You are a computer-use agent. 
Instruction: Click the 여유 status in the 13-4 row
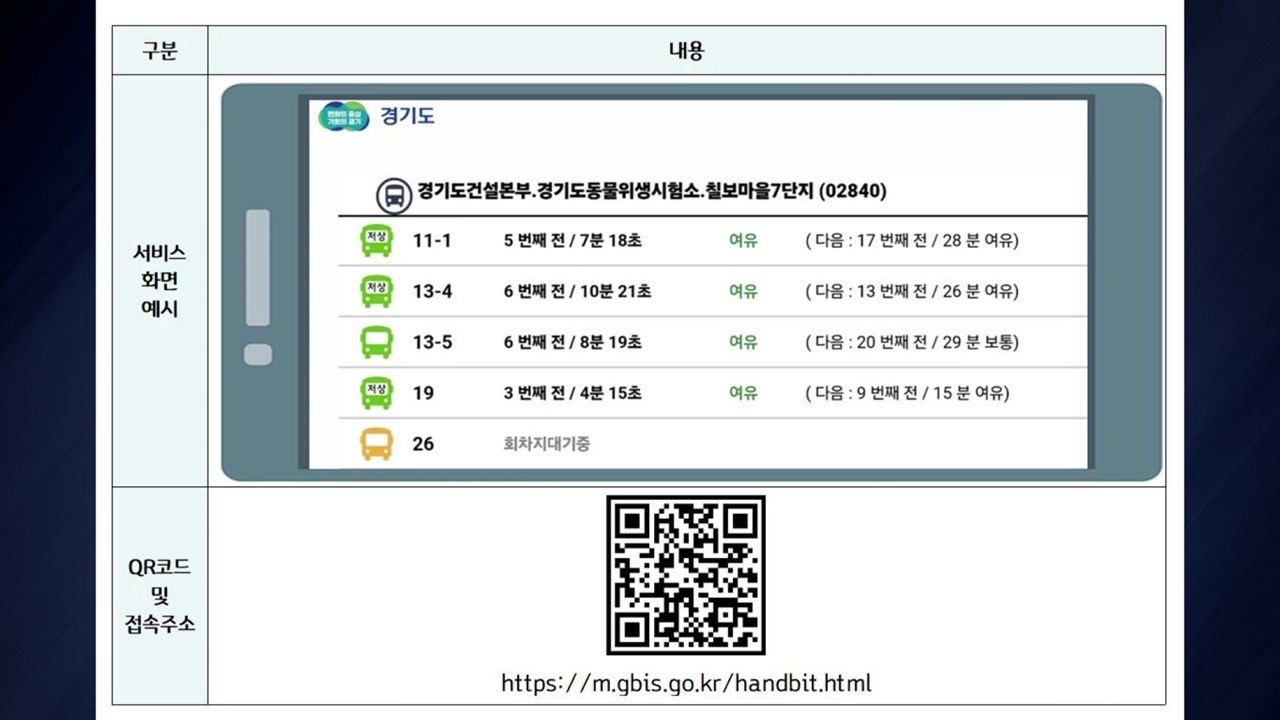click(743, 292)
